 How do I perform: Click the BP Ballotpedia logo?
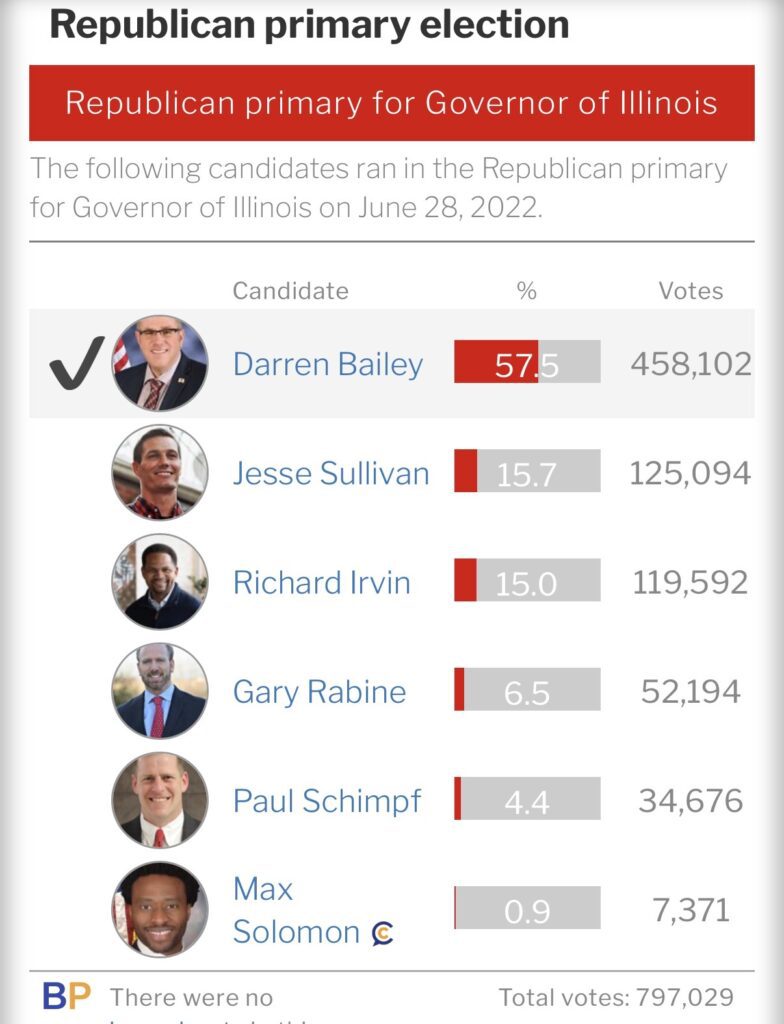pyautogui.click(x=66, y=996)
